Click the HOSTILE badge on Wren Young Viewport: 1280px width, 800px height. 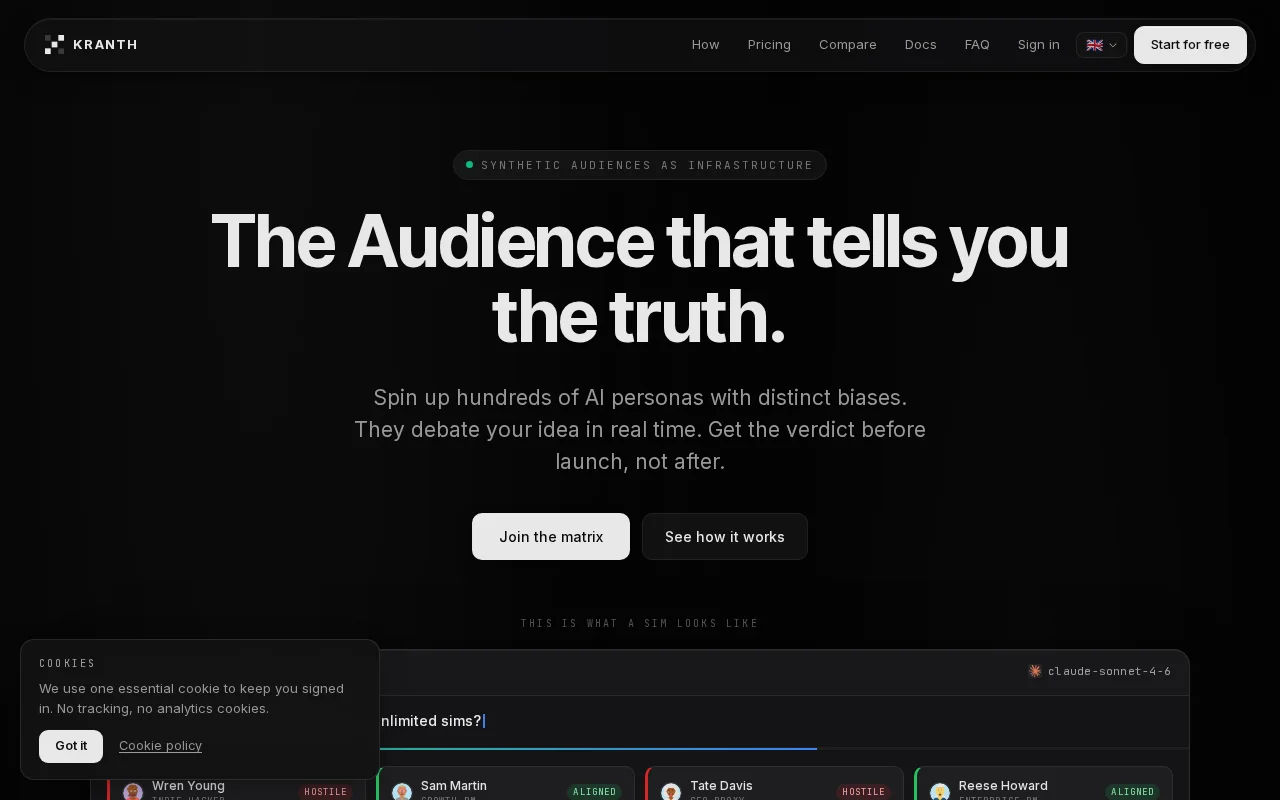(x=325, y=792)
